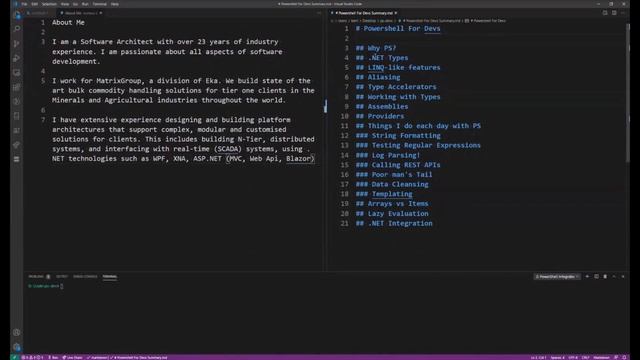This screenshot has height=360, width=640.
Task: Click the split editor icon in right group
Action: tap(614, 13)
